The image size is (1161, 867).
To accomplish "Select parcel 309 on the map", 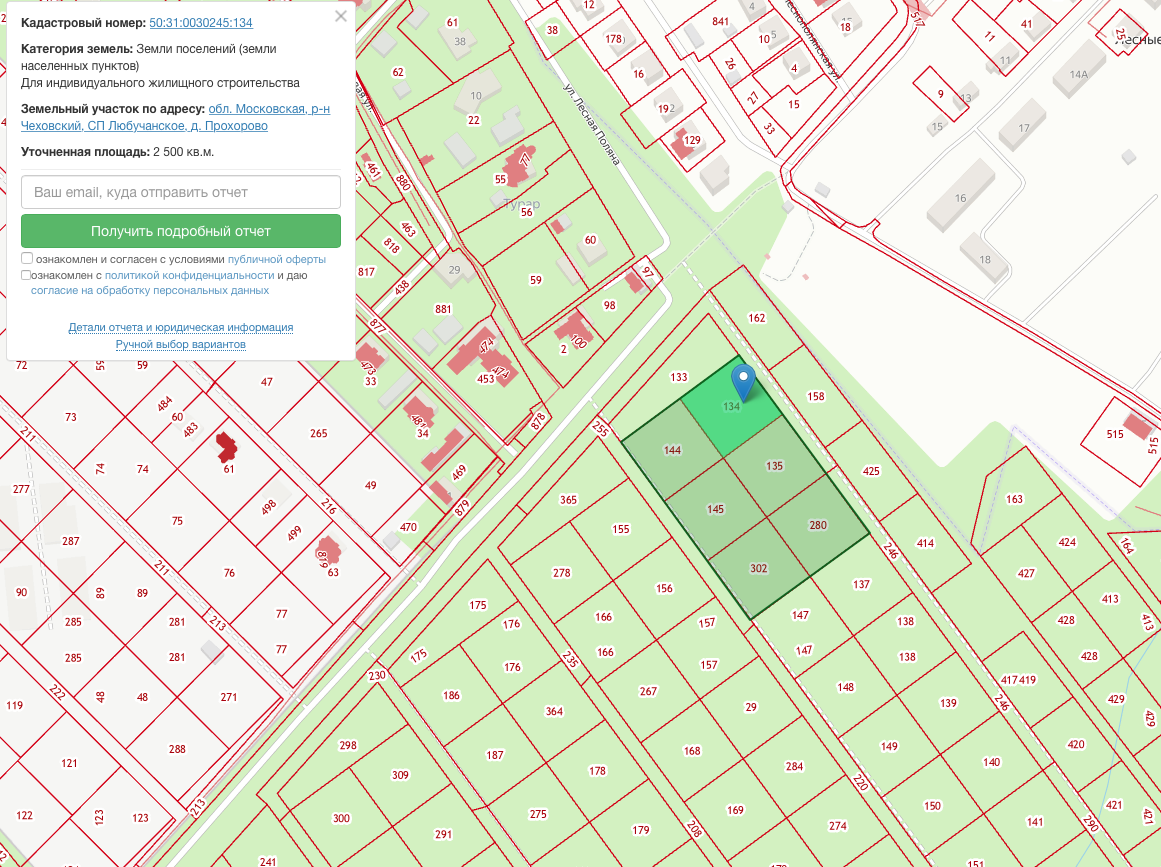I will 400,775.
